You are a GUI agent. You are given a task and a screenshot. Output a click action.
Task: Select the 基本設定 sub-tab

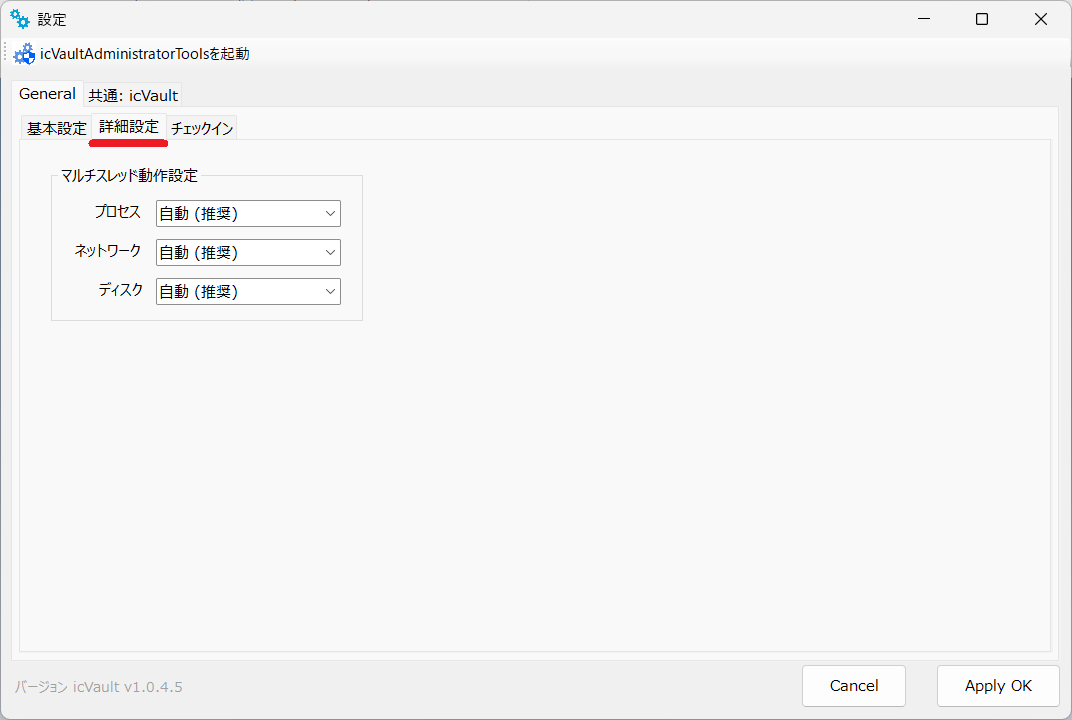(55, 128)
